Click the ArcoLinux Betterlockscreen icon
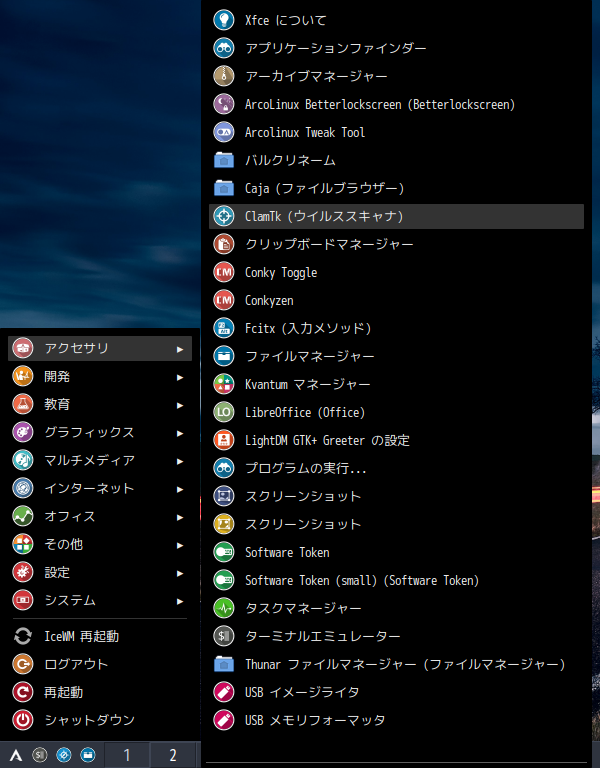Screen dimensions: 600x768 (224, 104)
